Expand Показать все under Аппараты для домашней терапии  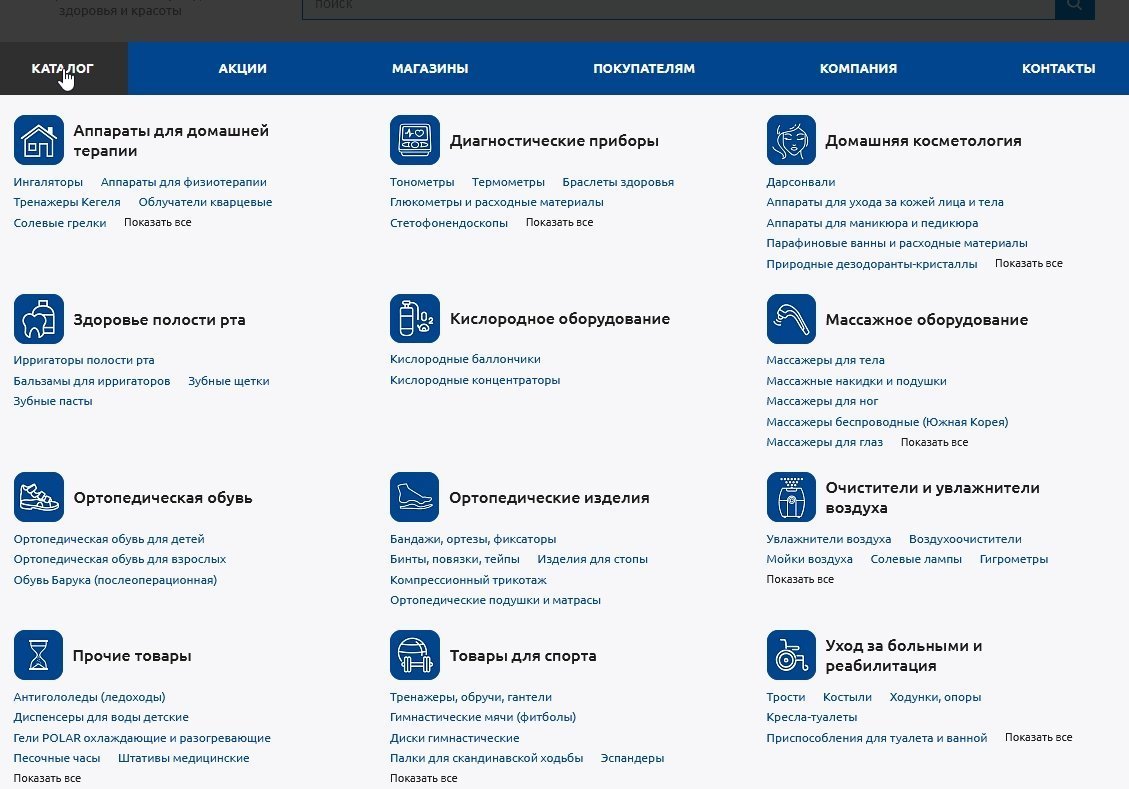[x=158, y=222]
